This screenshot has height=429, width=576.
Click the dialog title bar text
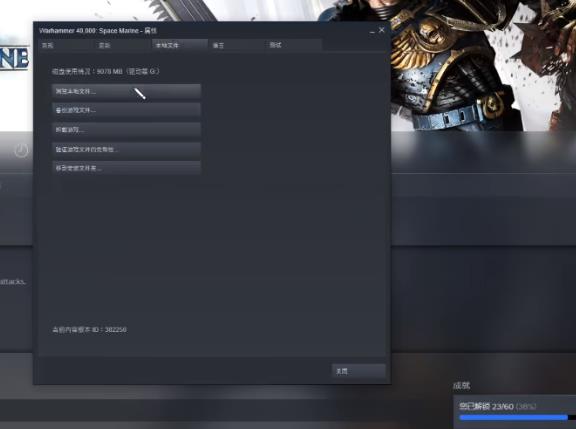(x=98, y=30)
